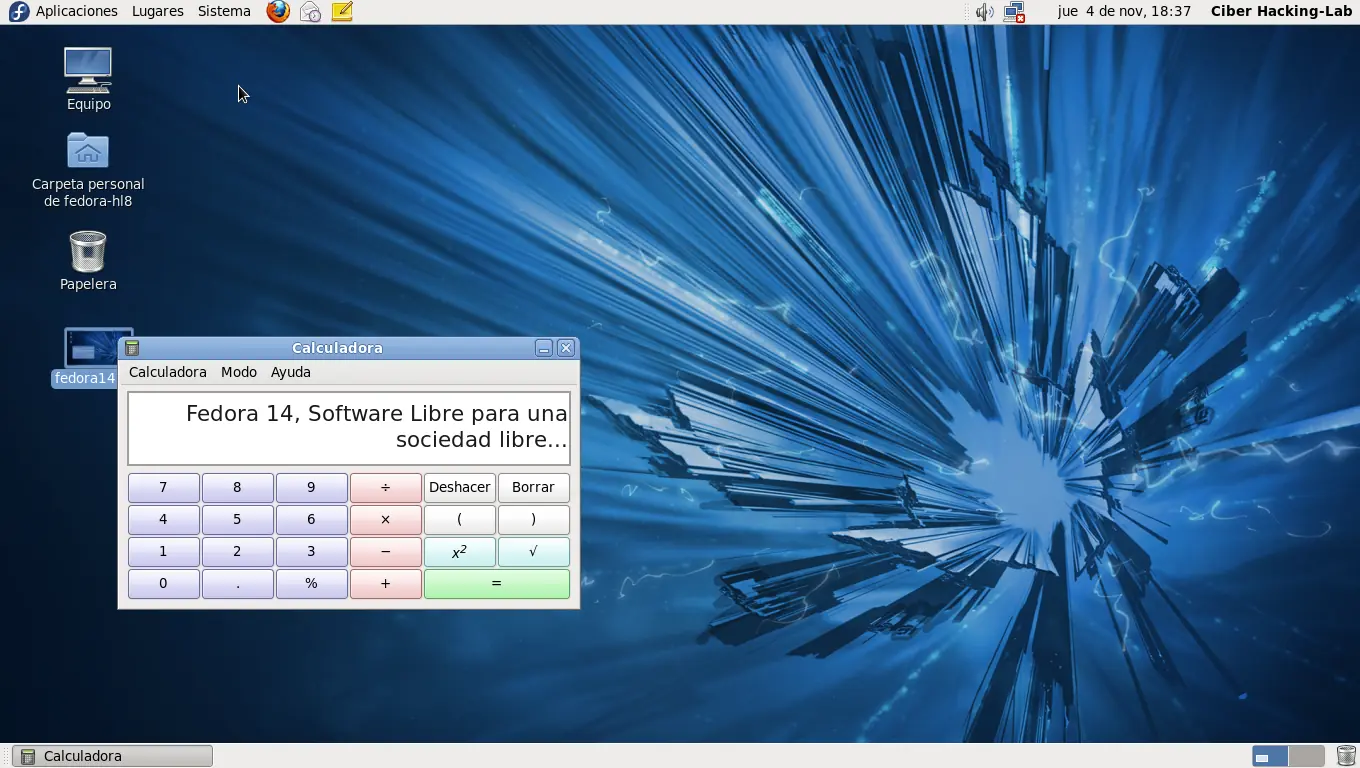This screenshot has width=1360, height=768.
Task: Click the trash applet in the bottom panel
Action: pyautogui.click(x=1346, y=756)
